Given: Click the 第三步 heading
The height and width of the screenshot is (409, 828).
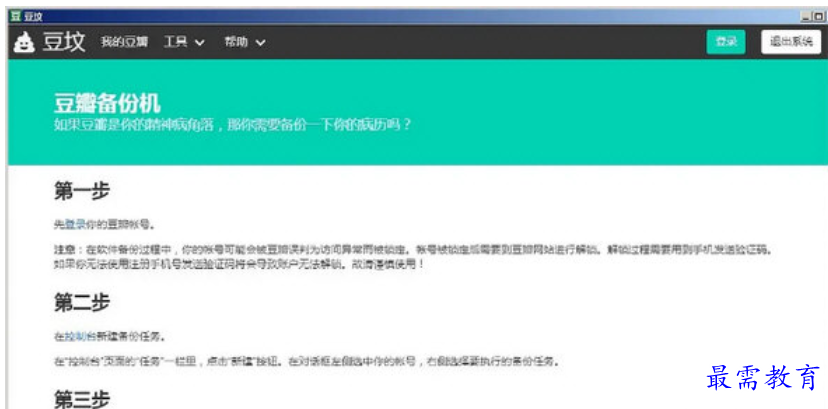Looking at the screenshot, I should pyautogui.click(x=82, y=400).
